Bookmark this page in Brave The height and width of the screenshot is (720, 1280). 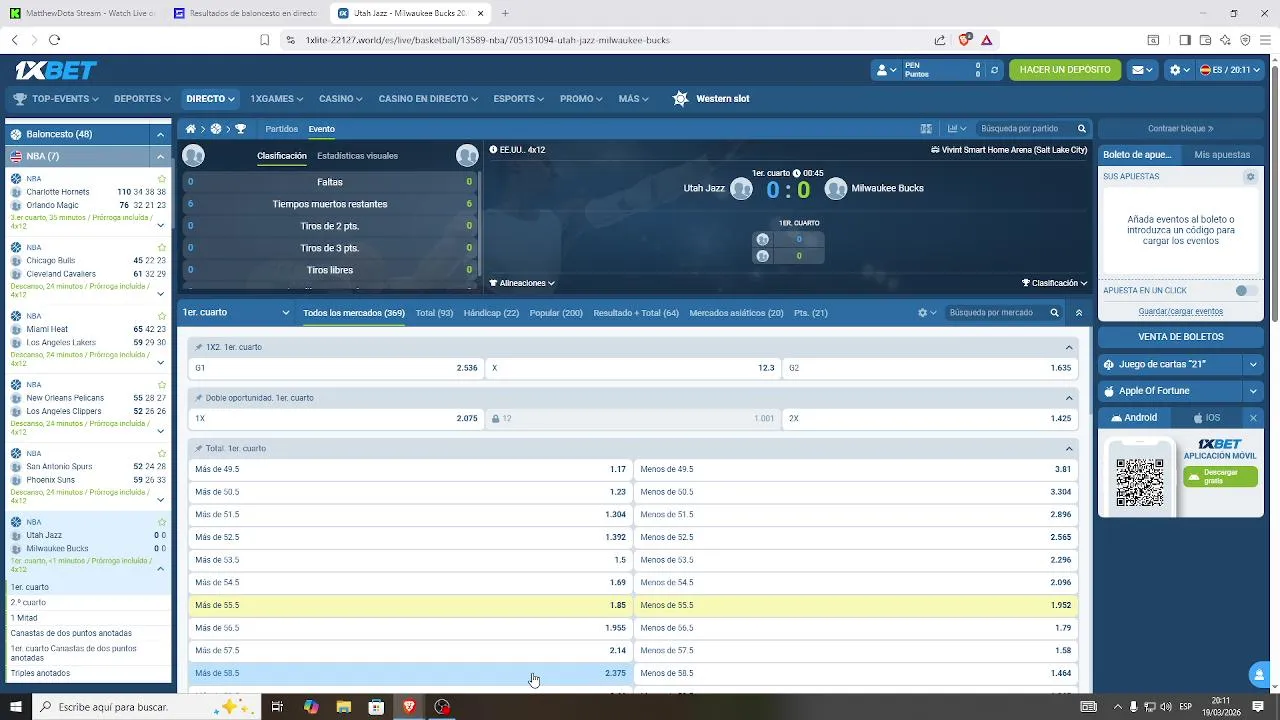coord(264,40)
